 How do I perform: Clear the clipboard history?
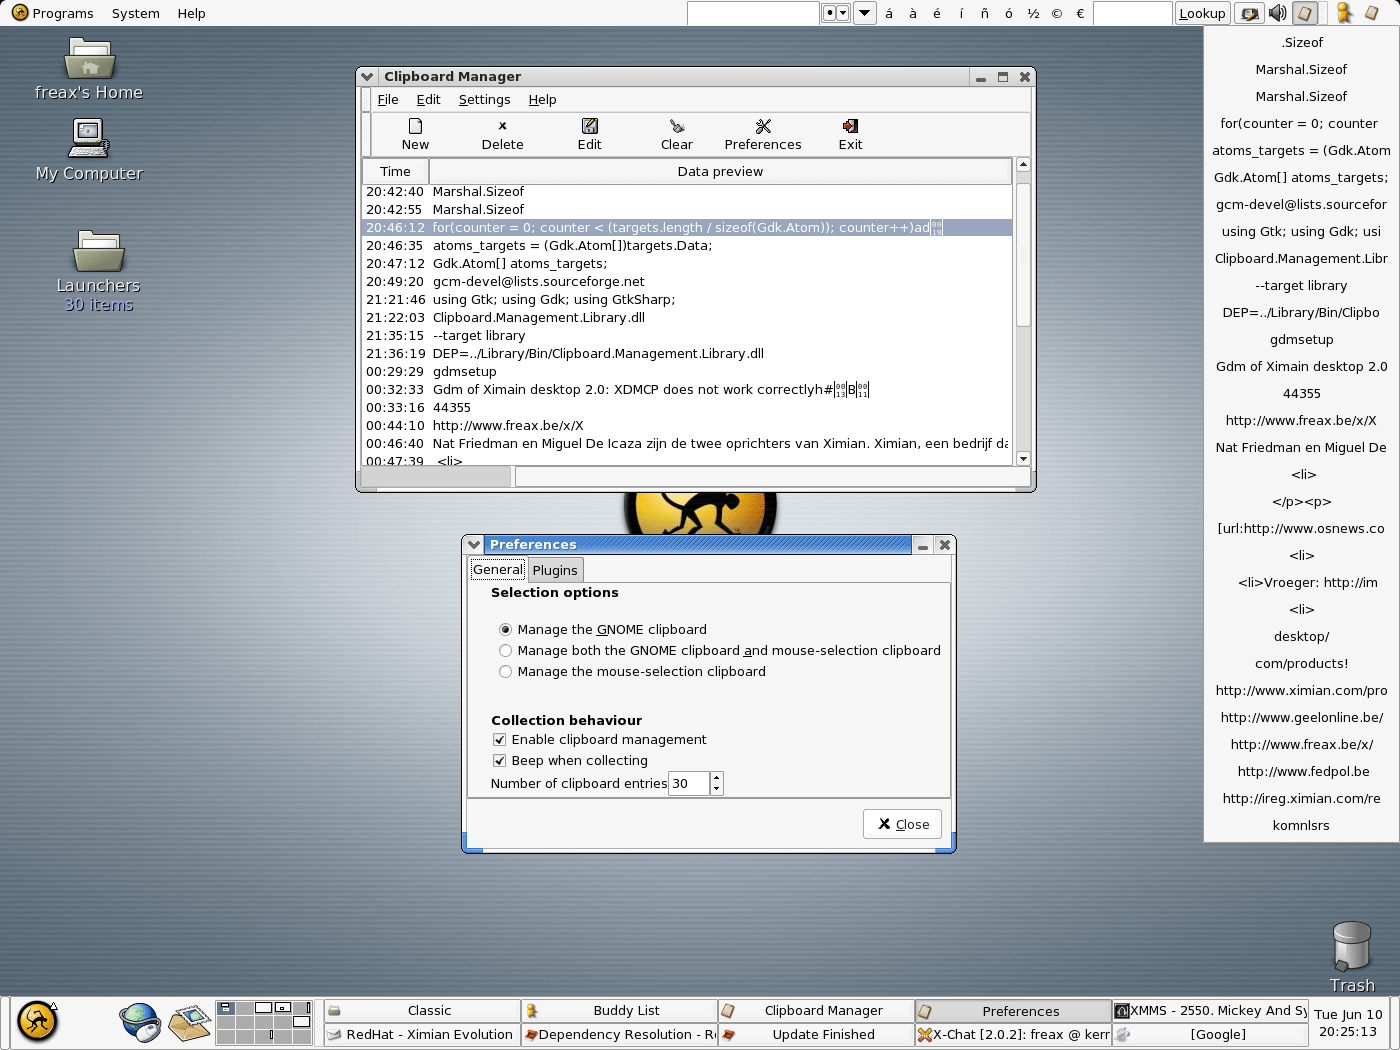pos(676,133)
